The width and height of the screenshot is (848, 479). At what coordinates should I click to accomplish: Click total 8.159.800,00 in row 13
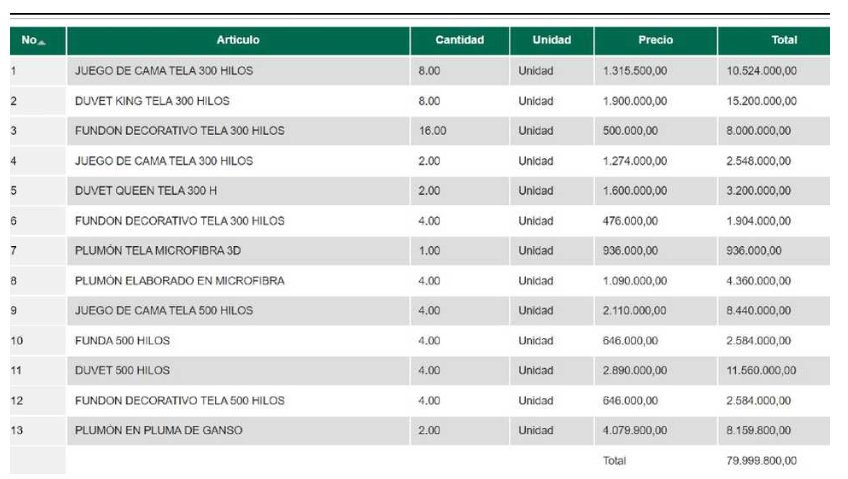pyautogui.click(x=759, y=431)
